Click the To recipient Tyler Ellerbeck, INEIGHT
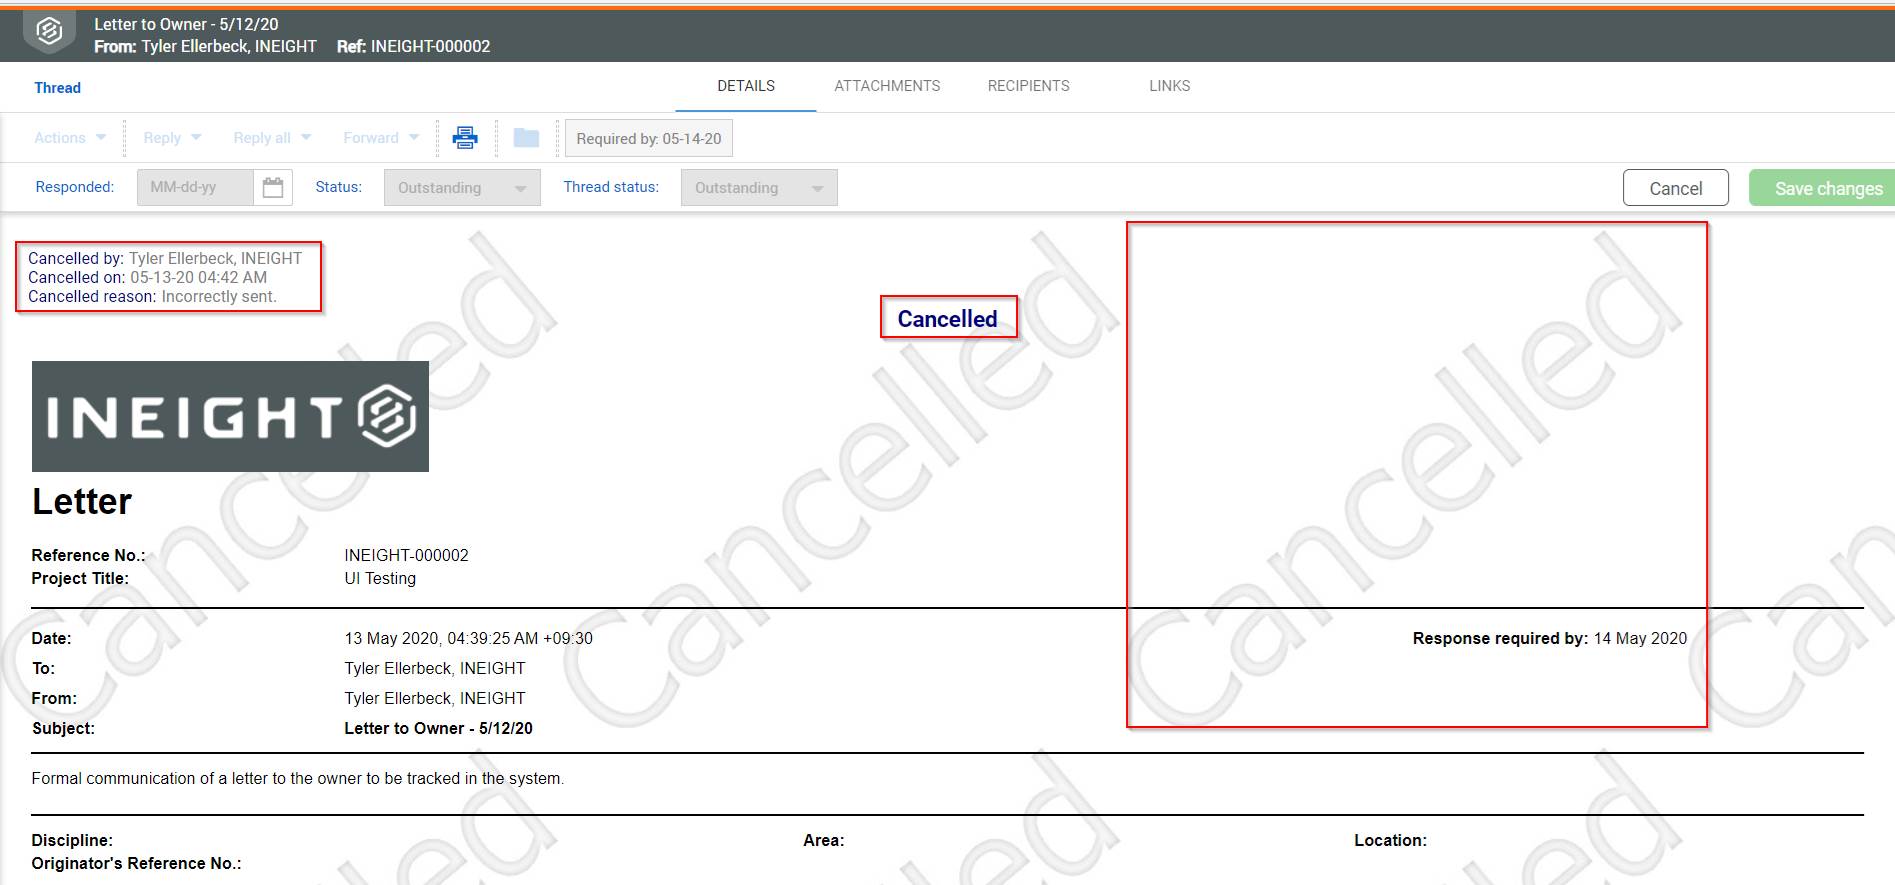 coord(434,668)
